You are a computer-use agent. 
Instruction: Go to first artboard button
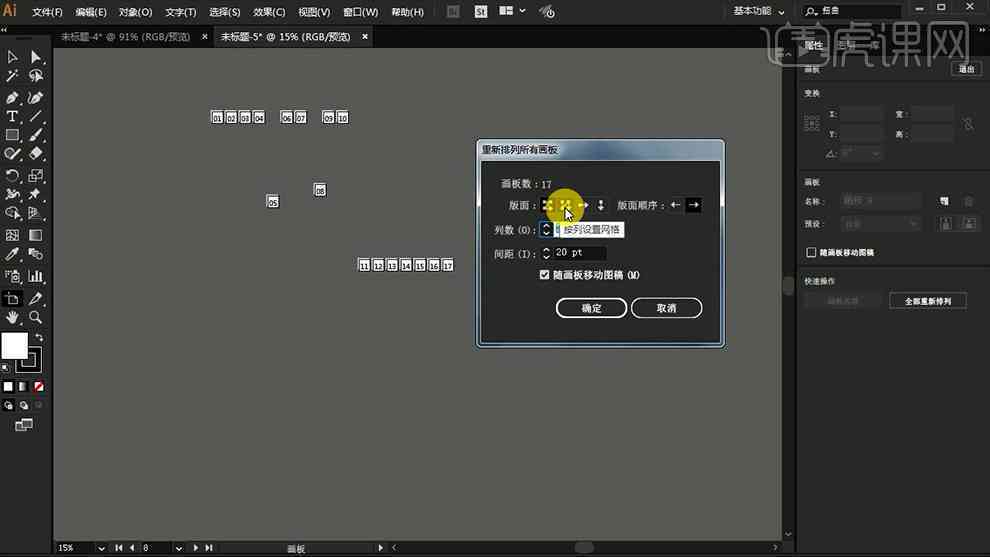coord(118,548)
